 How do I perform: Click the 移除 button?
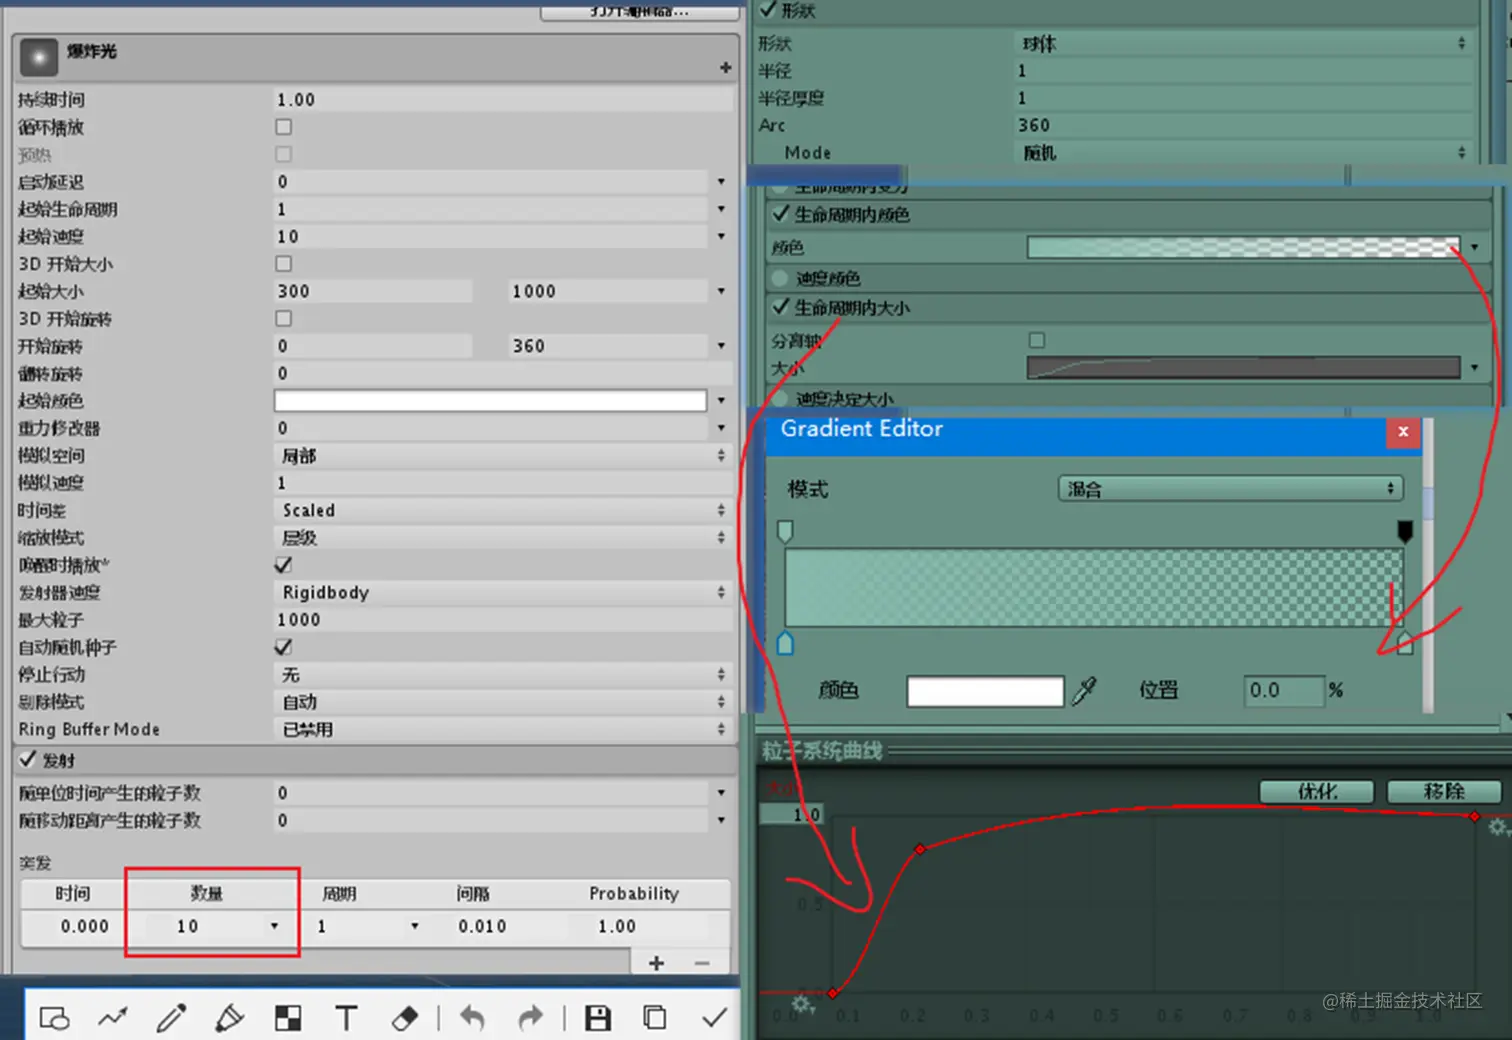(x=1444, y=791)
